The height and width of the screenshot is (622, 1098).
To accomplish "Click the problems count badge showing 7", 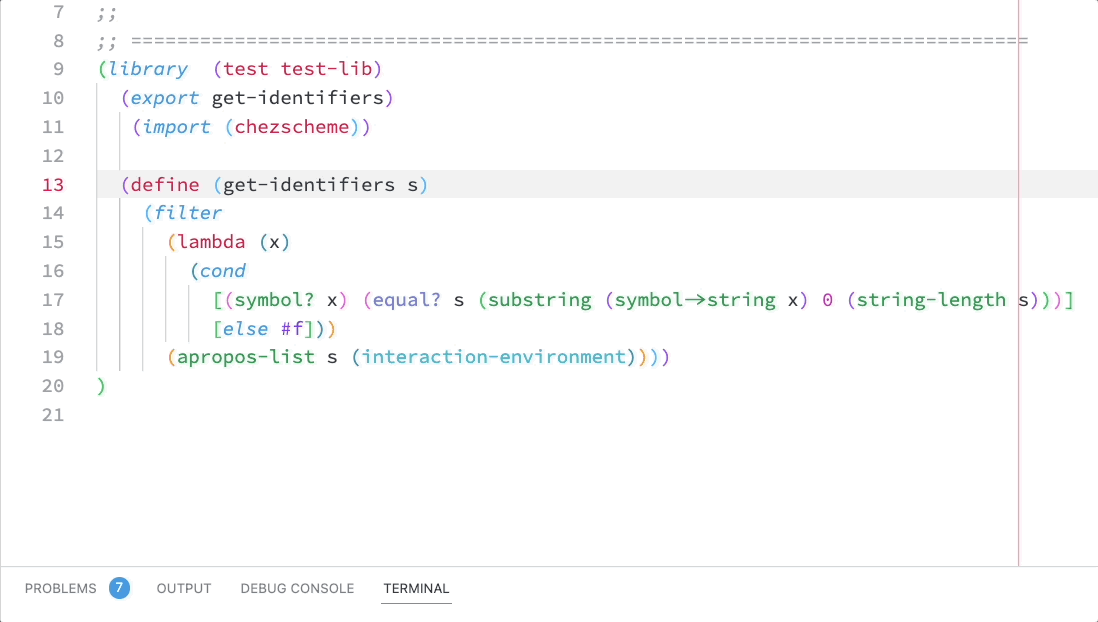I will (x=119, y=588).
